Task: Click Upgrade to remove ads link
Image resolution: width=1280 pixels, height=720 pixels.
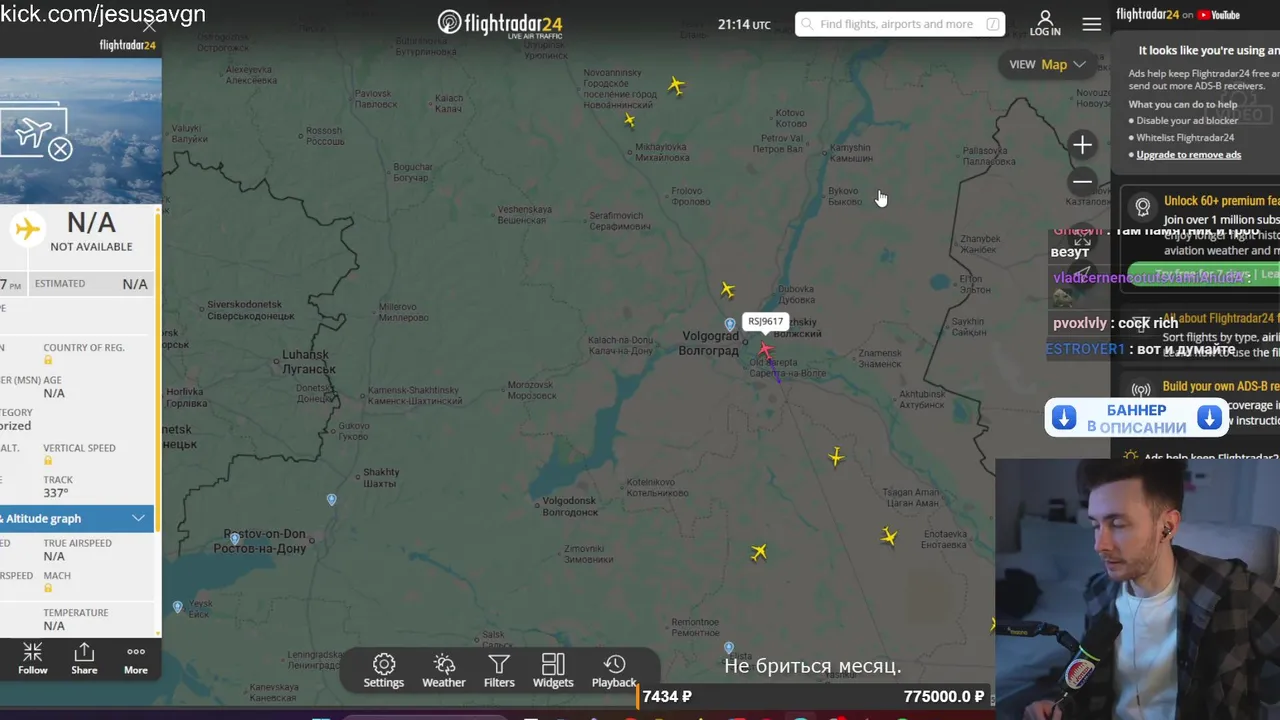Action: [1189, 154]
